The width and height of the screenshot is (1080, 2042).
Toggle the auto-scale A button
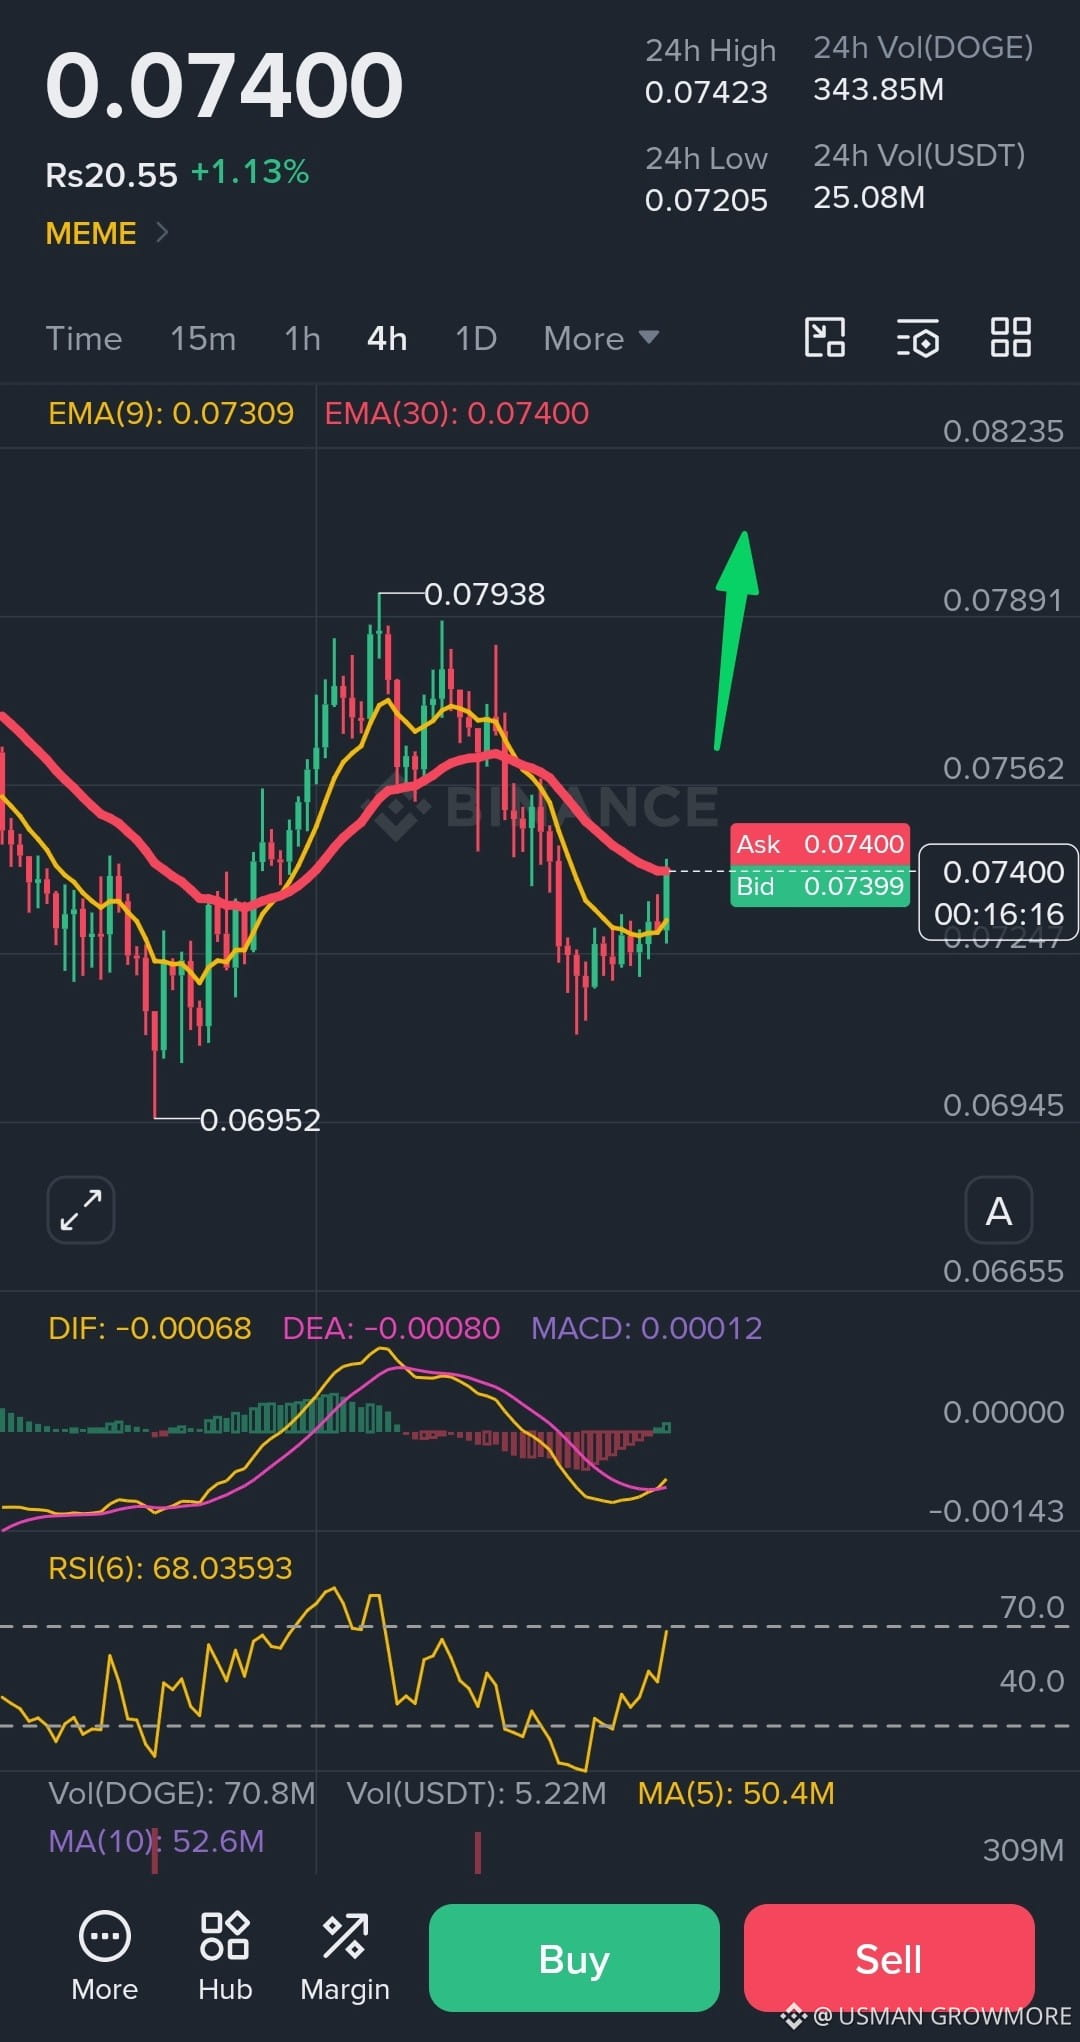point(998,1210)
